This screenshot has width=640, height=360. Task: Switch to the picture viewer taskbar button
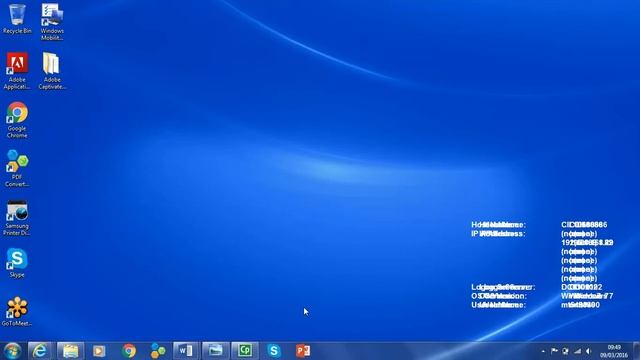(216, 351)
